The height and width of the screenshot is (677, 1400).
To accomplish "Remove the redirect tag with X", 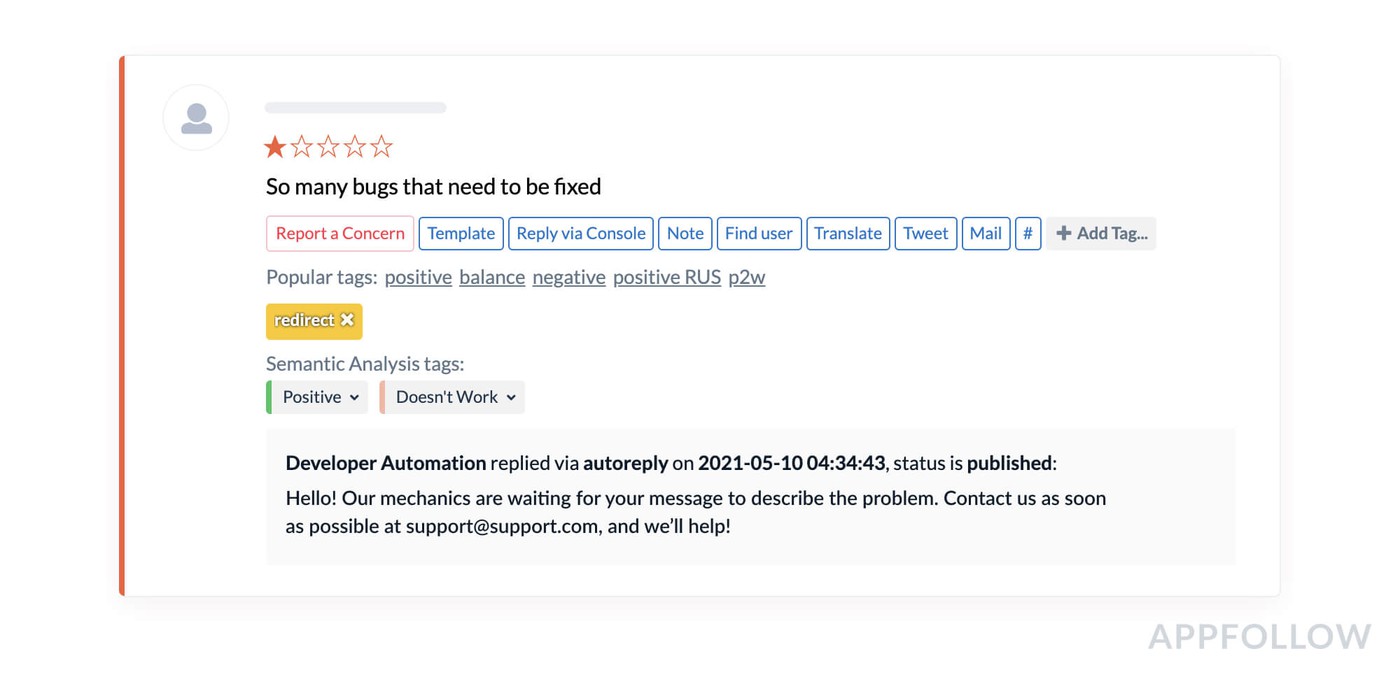I will (347, 320).
